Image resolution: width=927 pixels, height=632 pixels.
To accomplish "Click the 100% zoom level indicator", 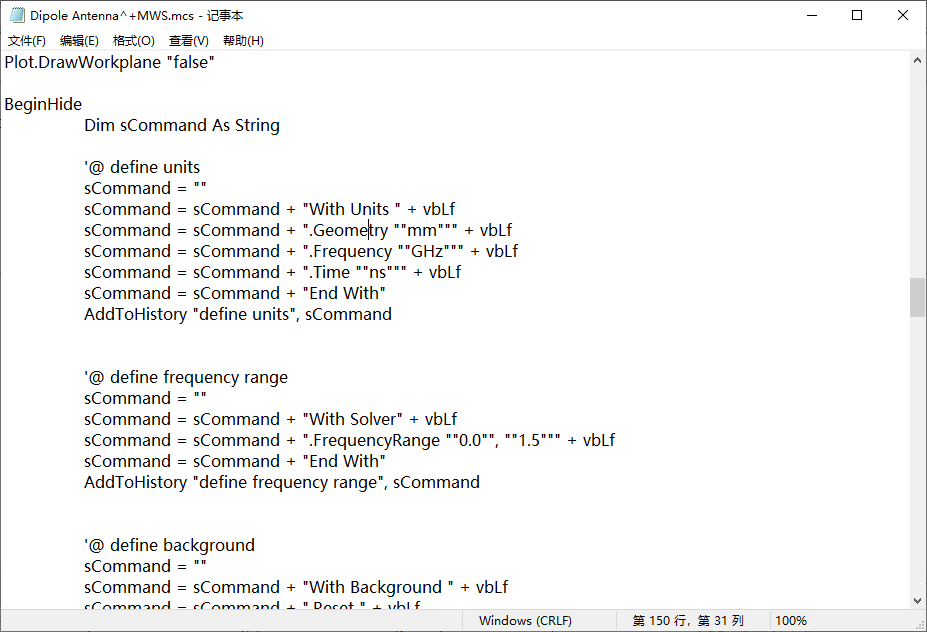I will [791, 620].
